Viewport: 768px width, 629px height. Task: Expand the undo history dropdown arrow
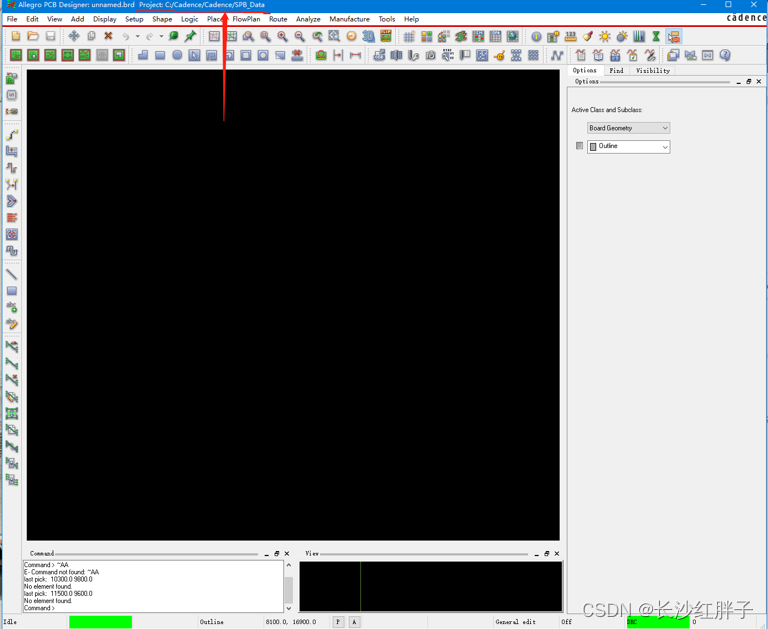[137, 37]
